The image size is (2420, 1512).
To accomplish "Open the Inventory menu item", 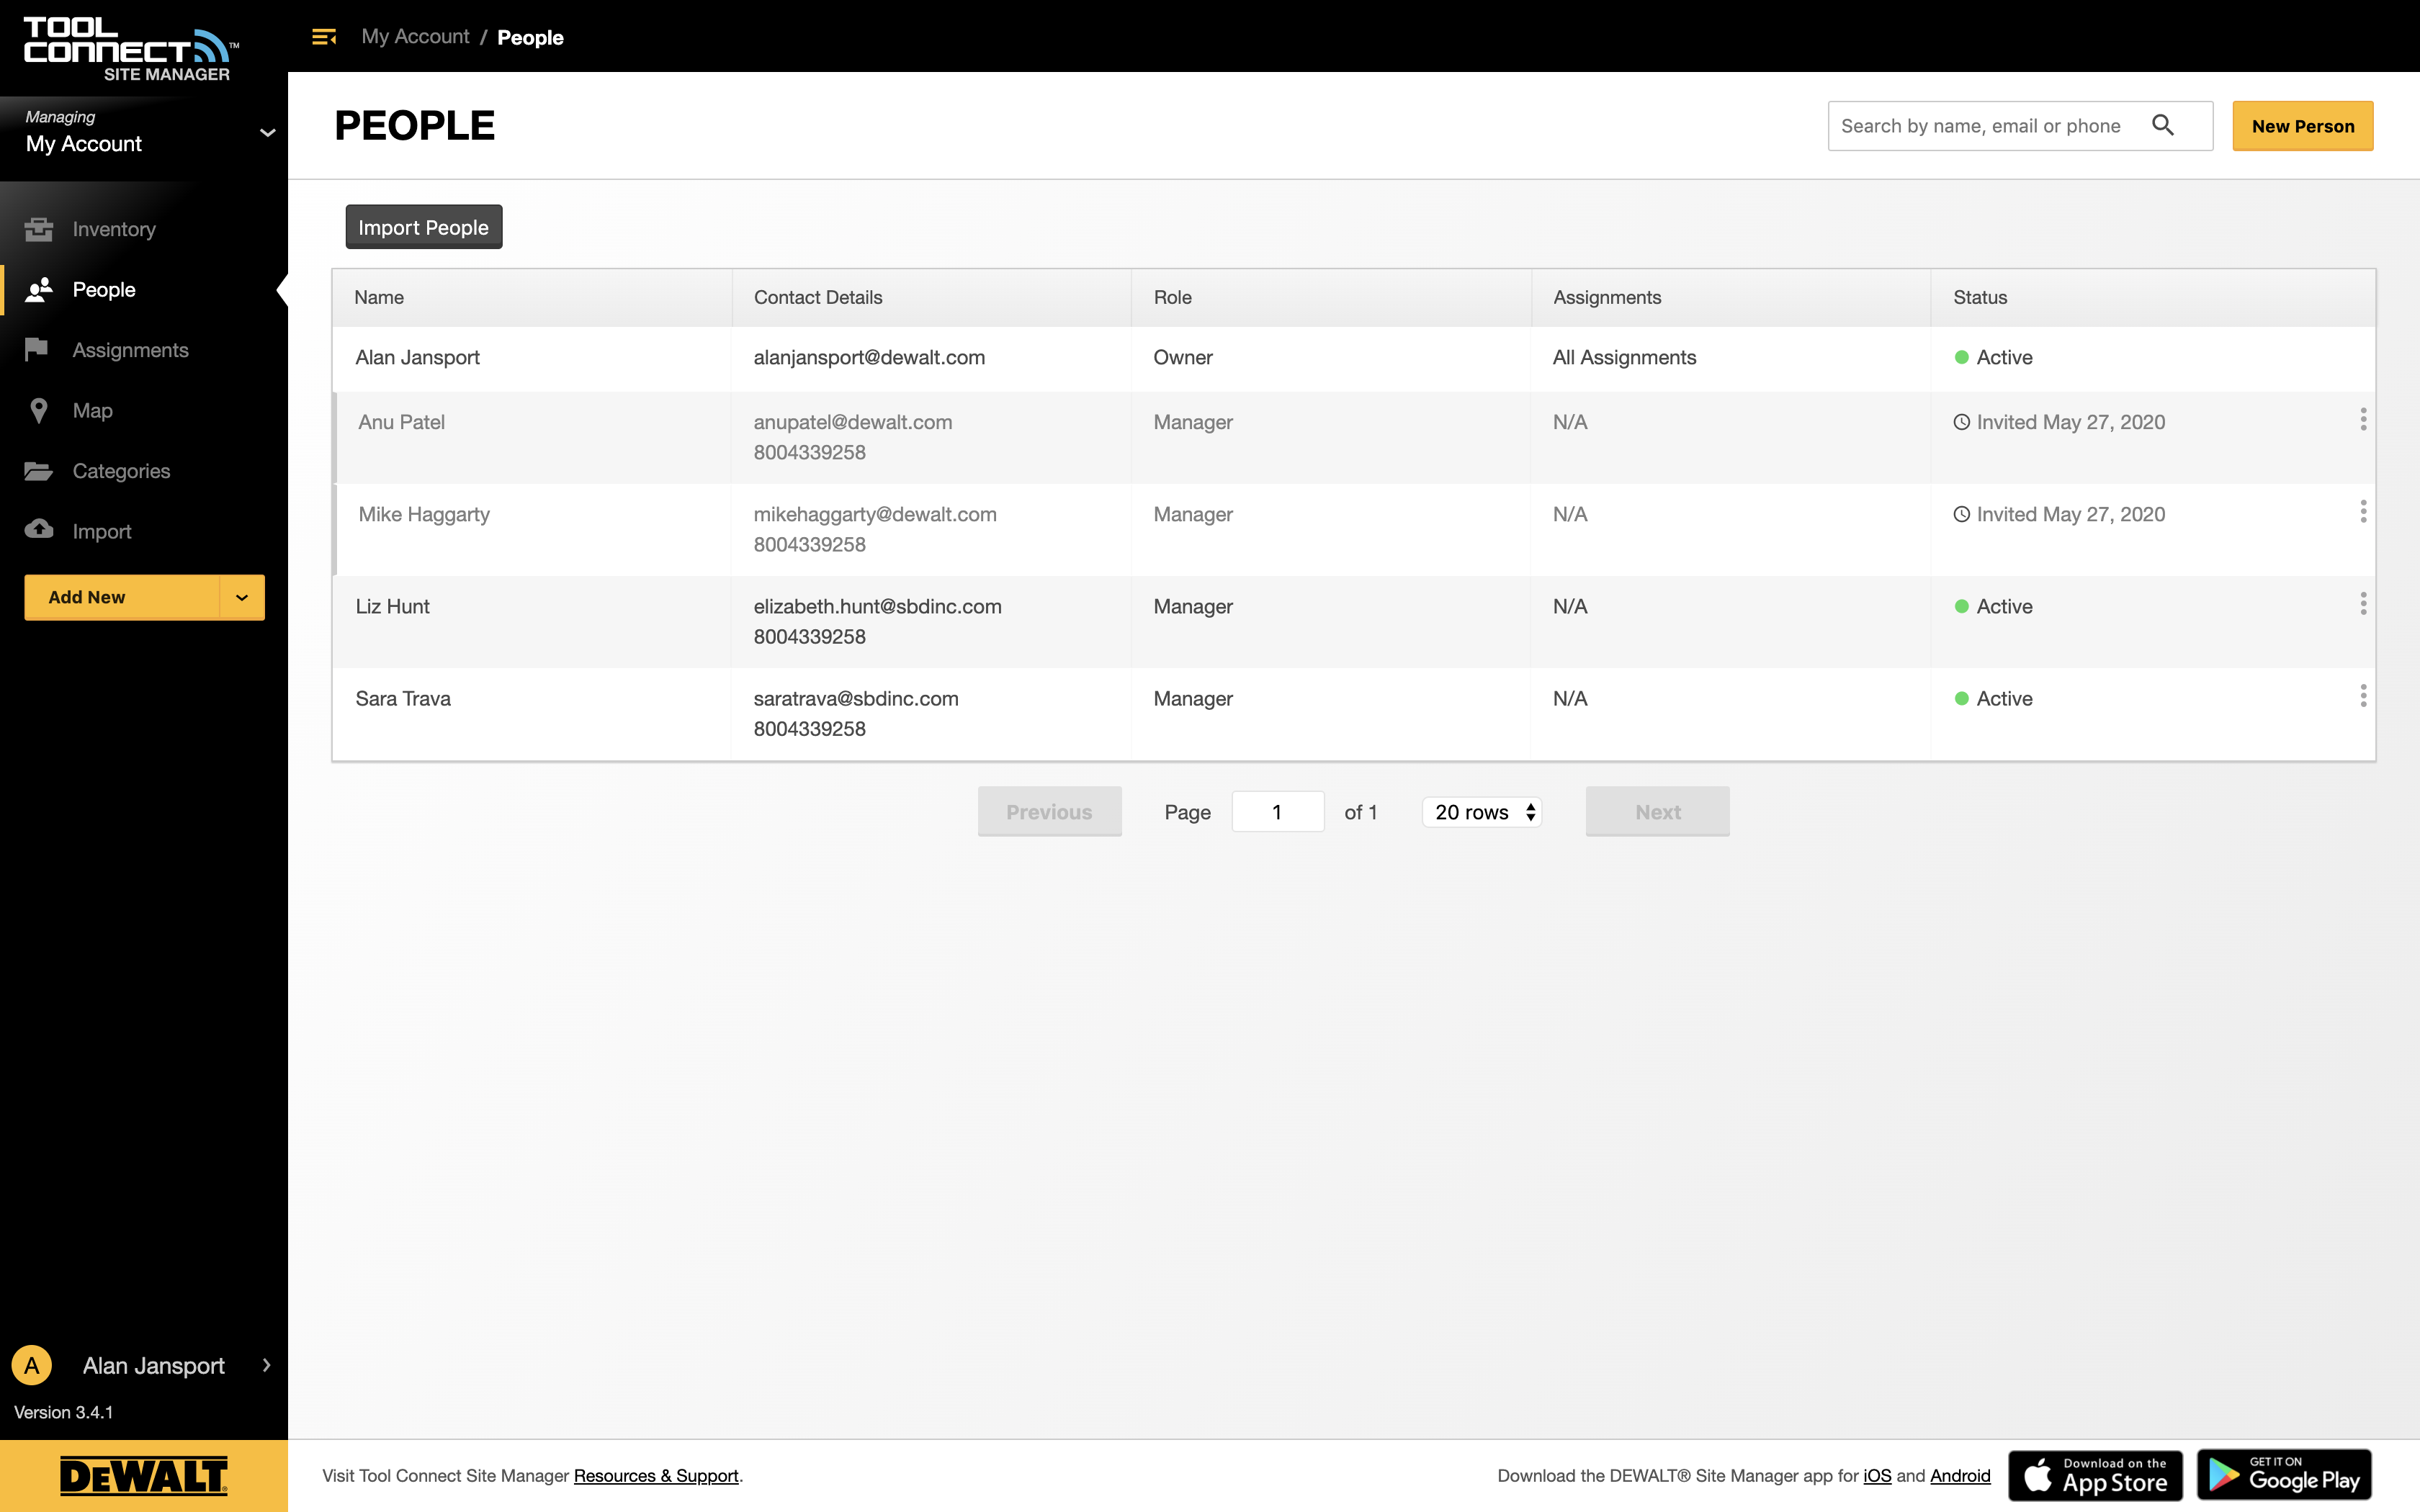I will click(x=114, y=229).
